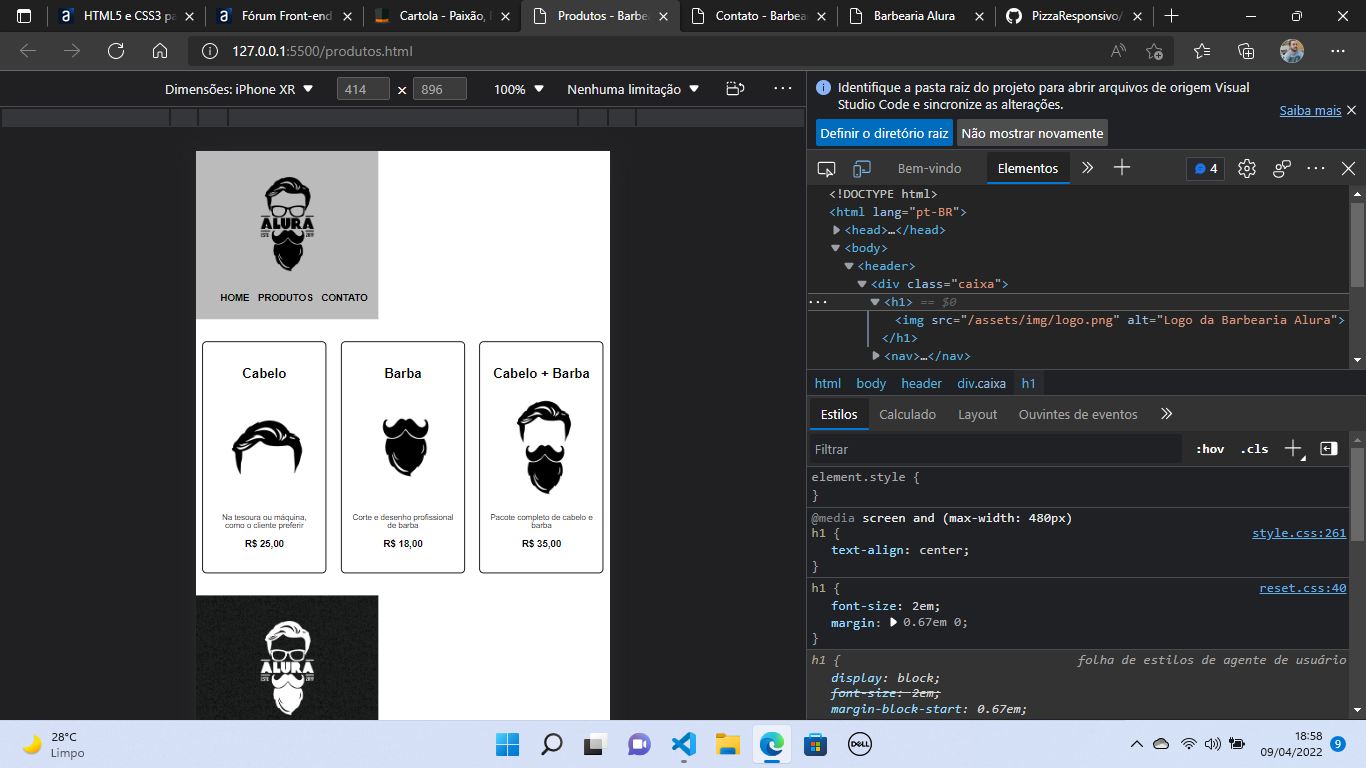The width and height of the screenshot is (1366, 768).
Task: Dismiss the root folder info bar
Action: pos(1351,110)
